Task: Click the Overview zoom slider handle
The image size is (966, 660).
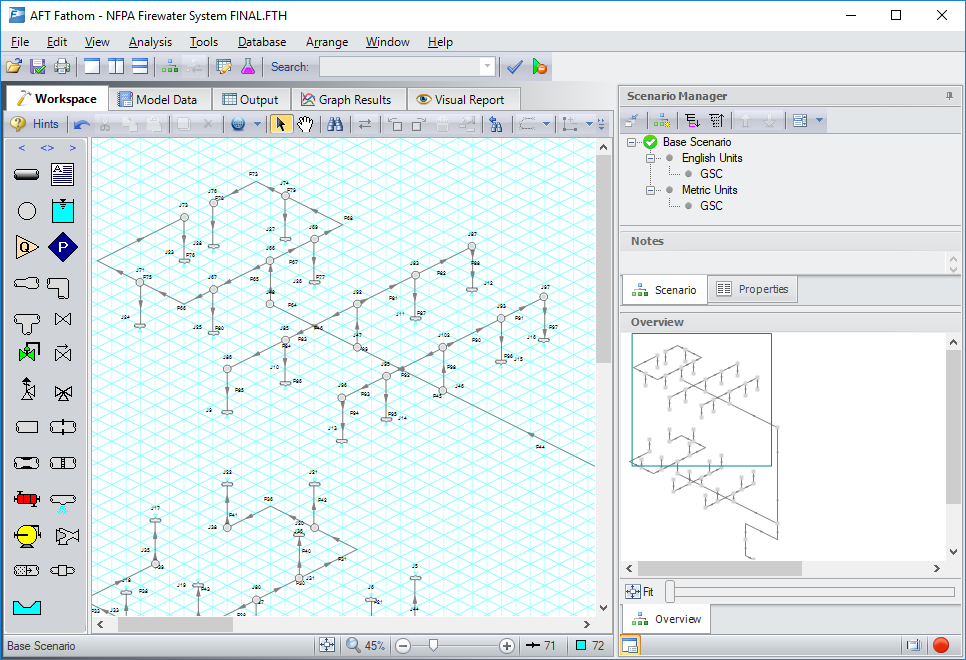Action: 670,592
